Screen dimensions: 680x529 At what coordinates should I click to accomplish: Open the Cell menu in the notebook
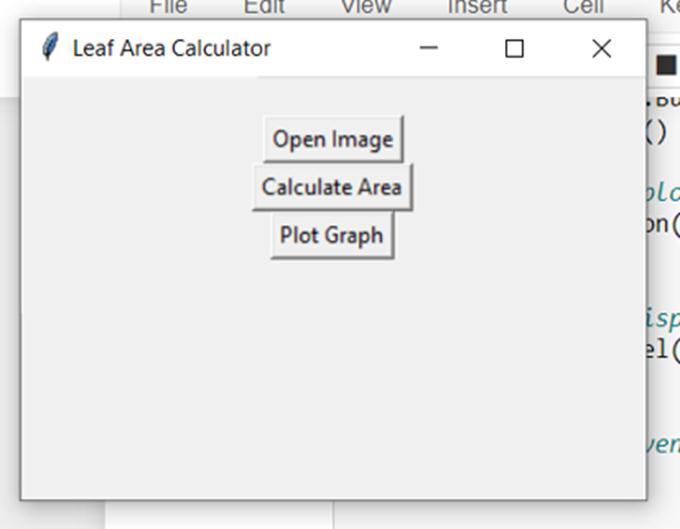[583, 7]
